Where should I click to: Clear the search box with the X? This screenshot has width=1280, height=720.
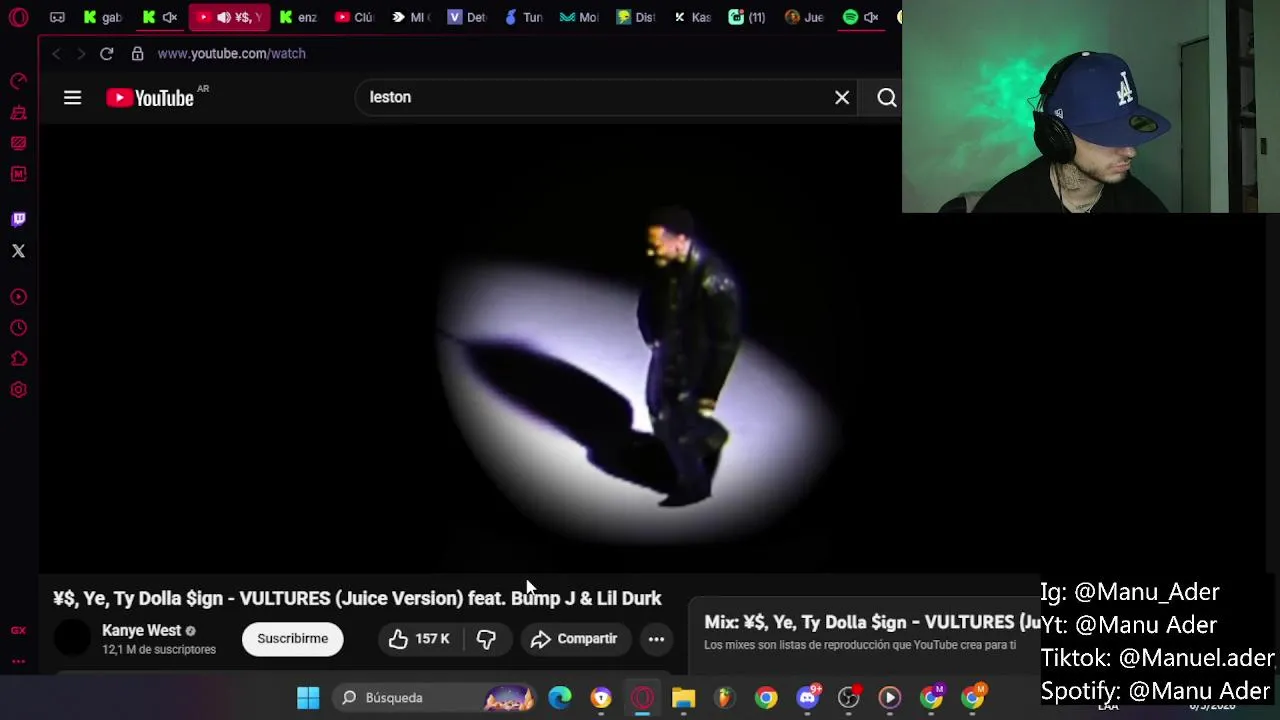coord(842,97)
